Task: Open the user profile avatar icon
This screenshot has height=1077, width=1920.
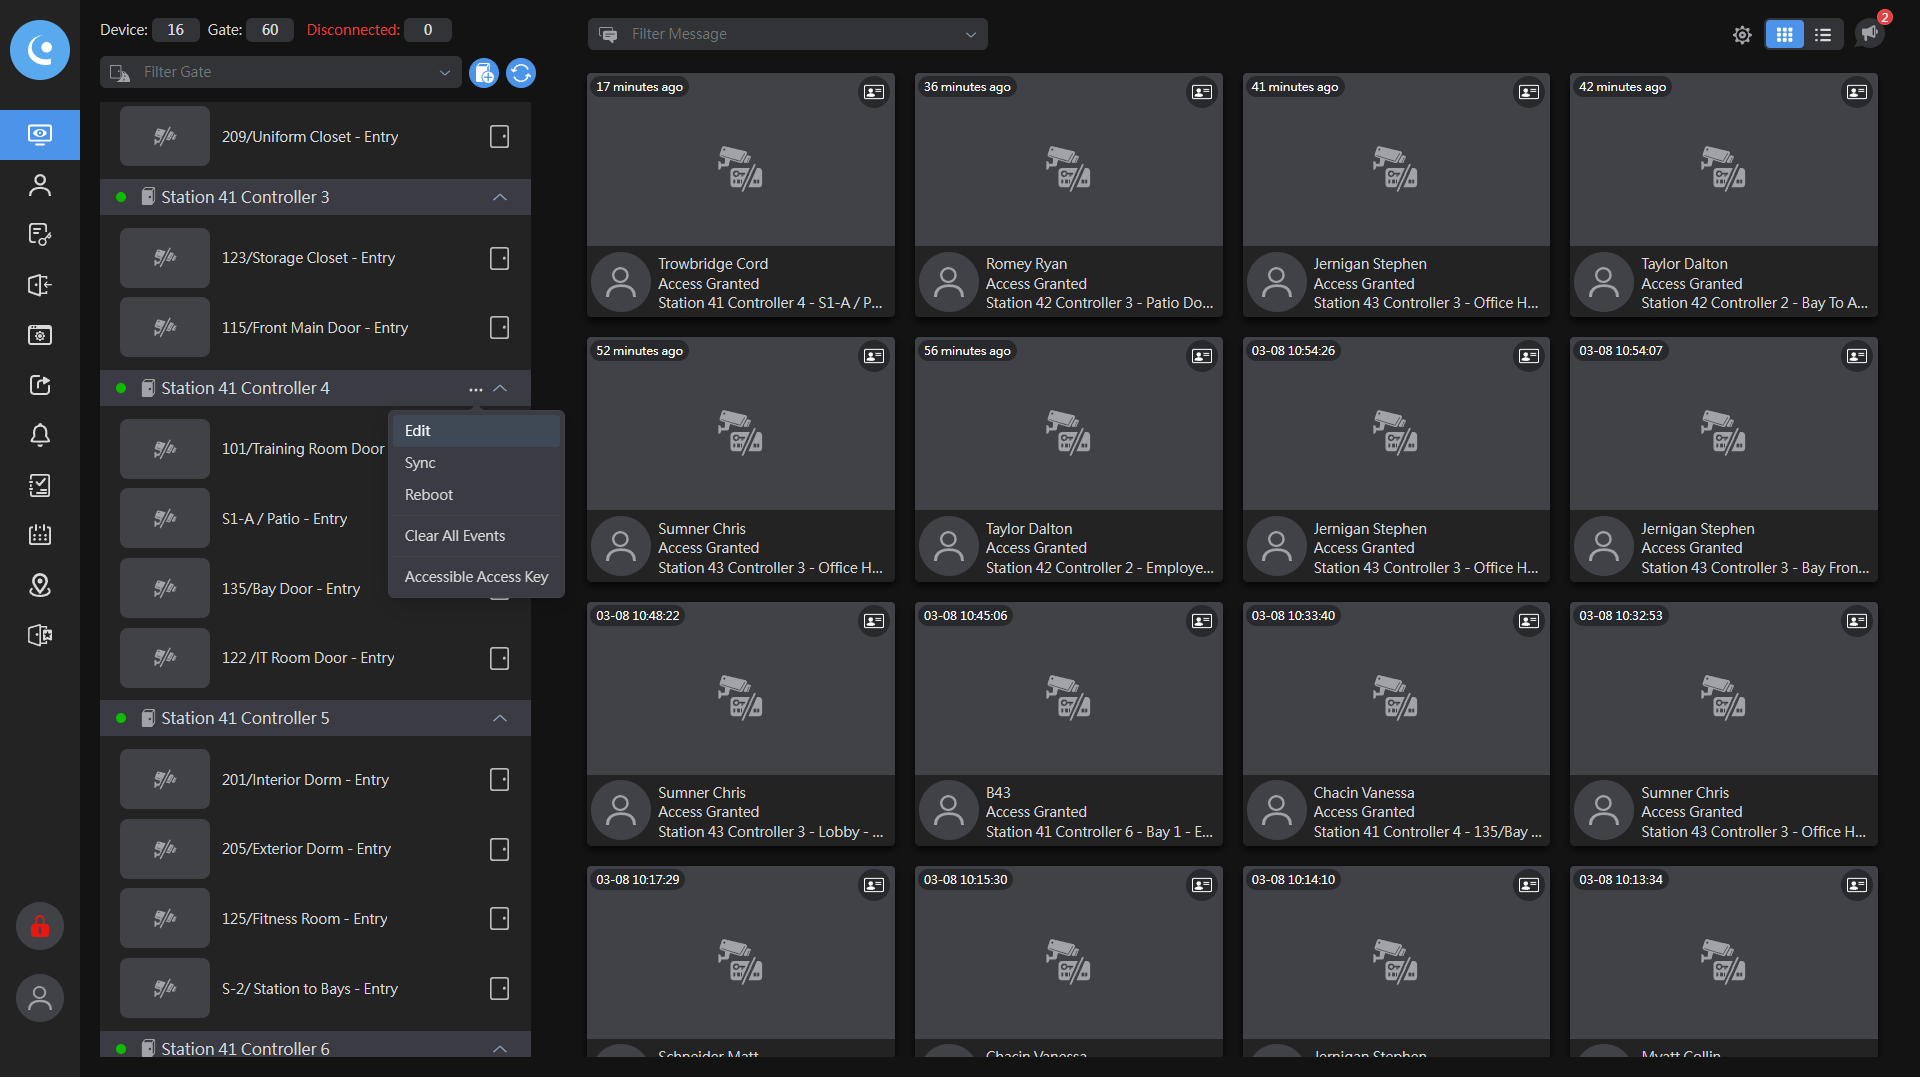Action: point(40,997)
